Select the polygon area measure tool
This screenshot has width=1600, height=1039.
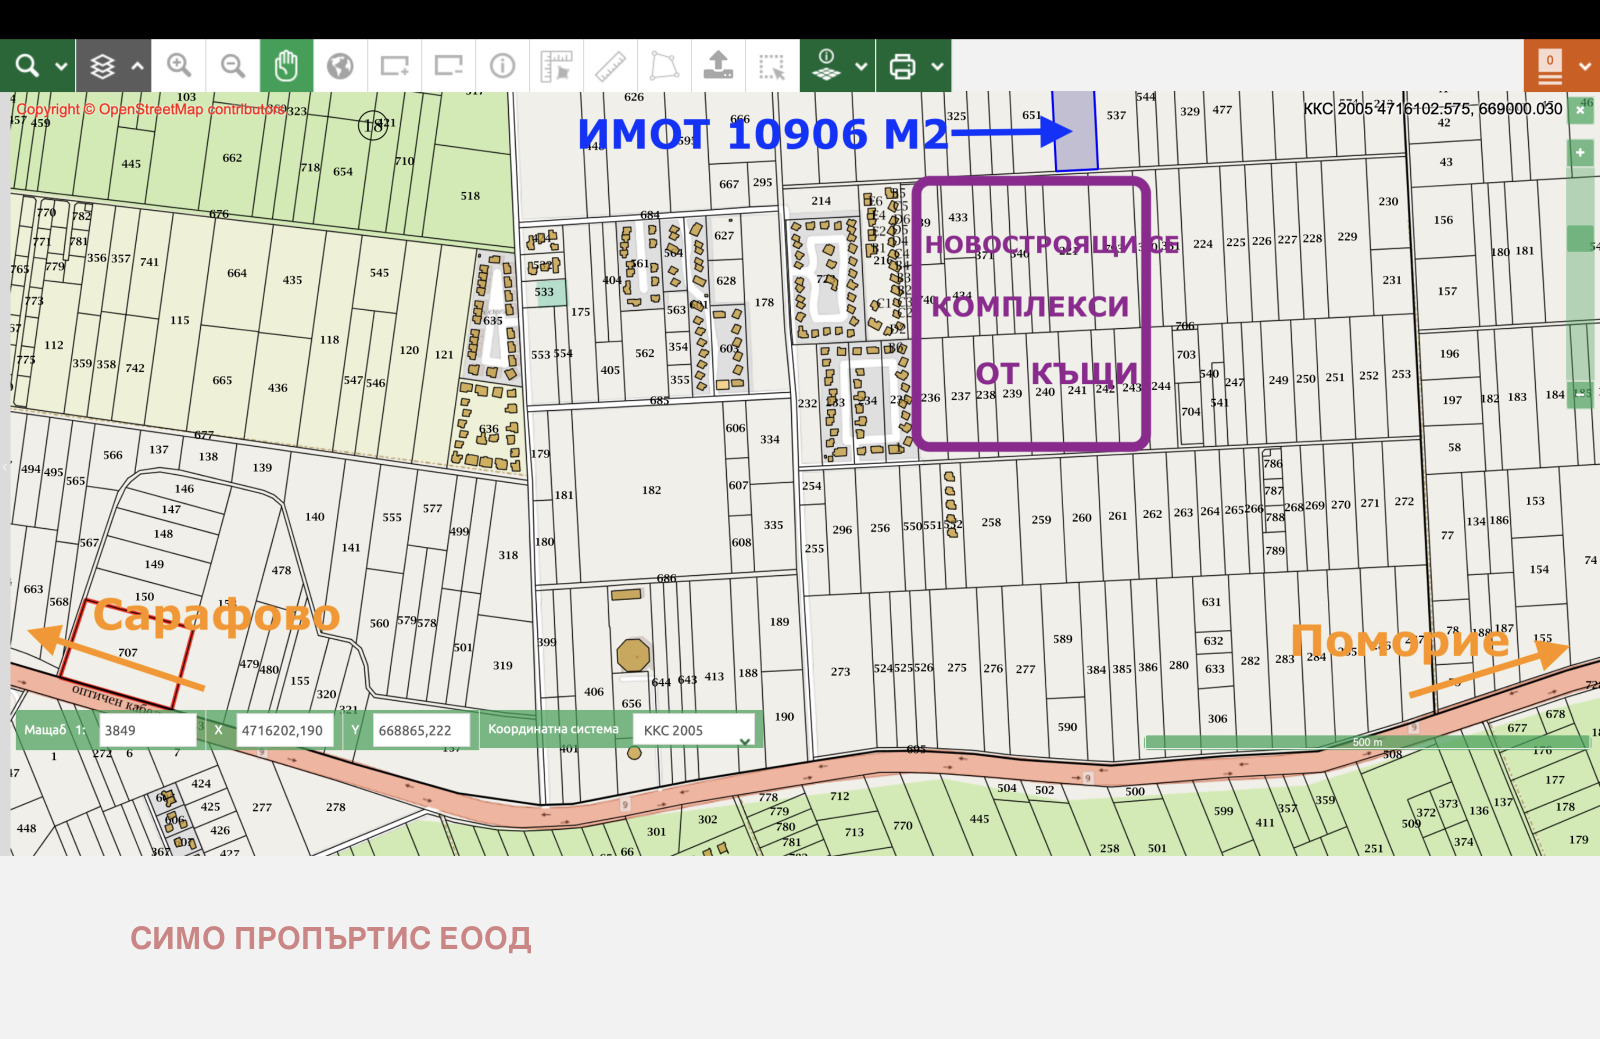pos(664,66)
